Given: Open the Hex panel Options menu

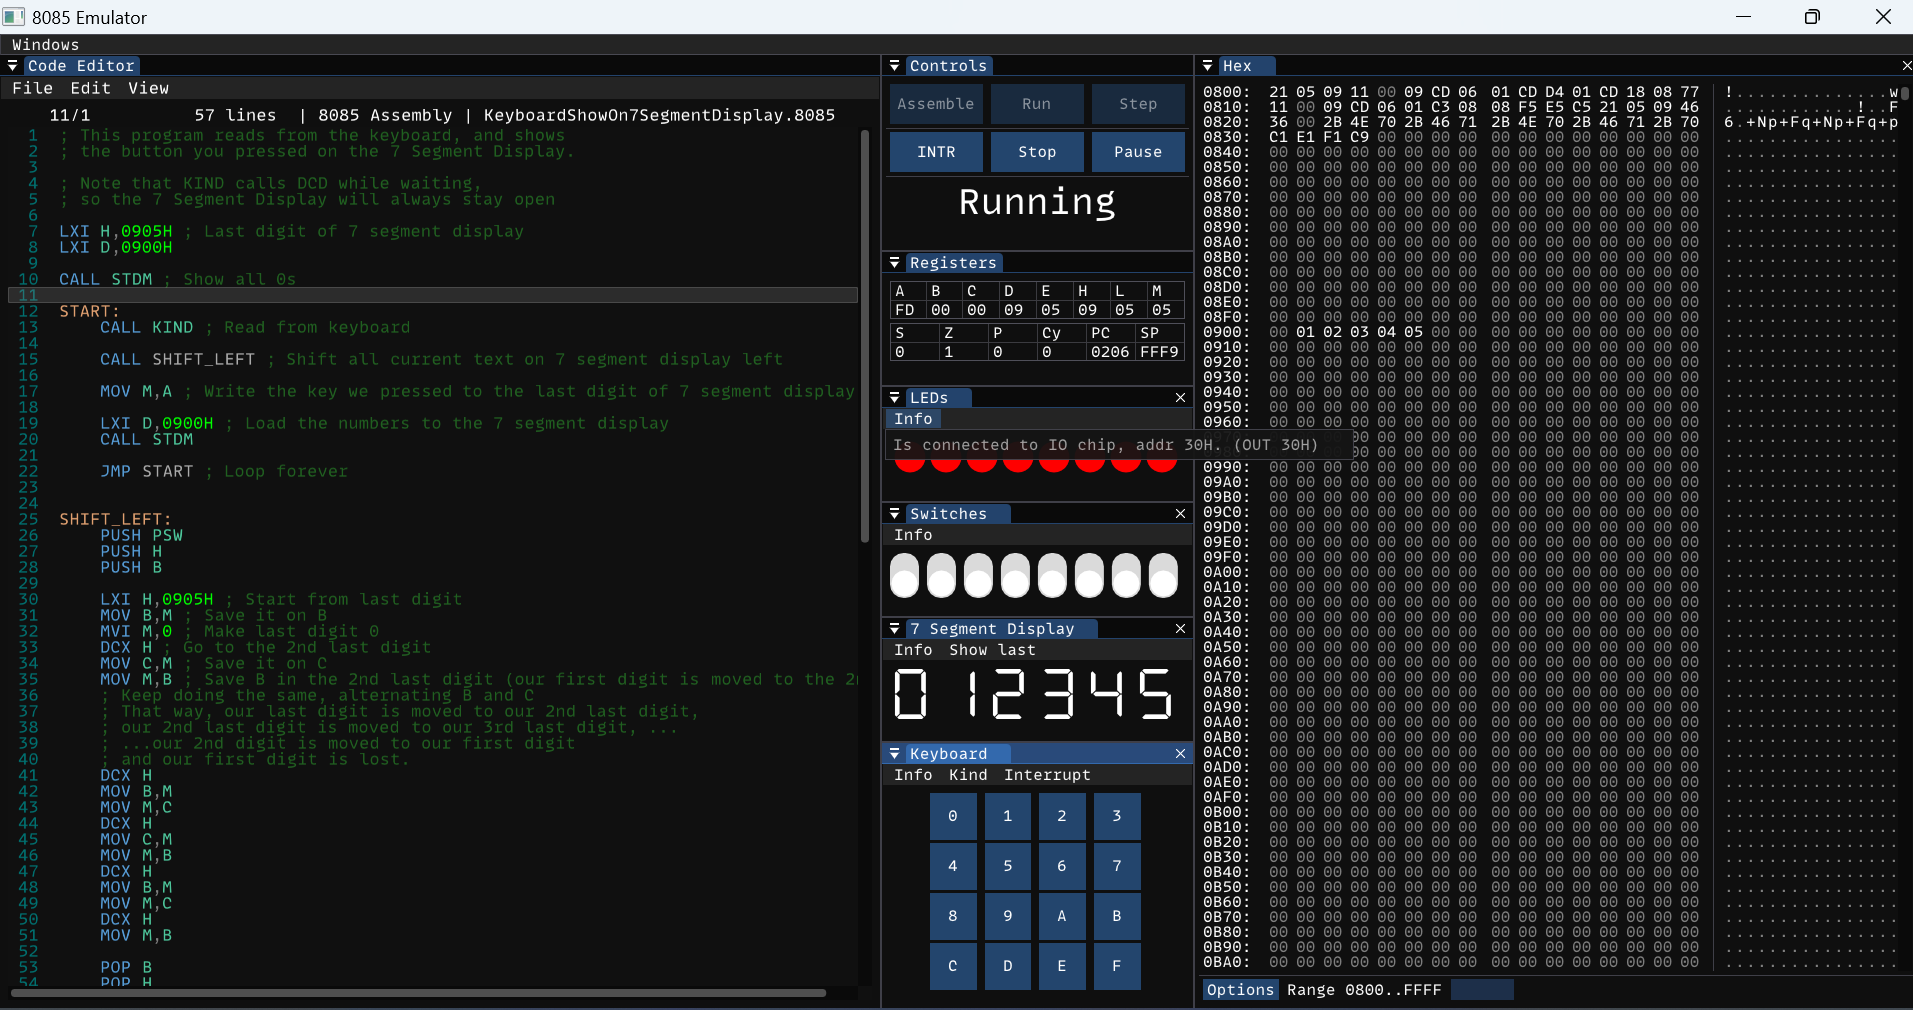Looking at the screenshot, I should [x=1240, y=990].
